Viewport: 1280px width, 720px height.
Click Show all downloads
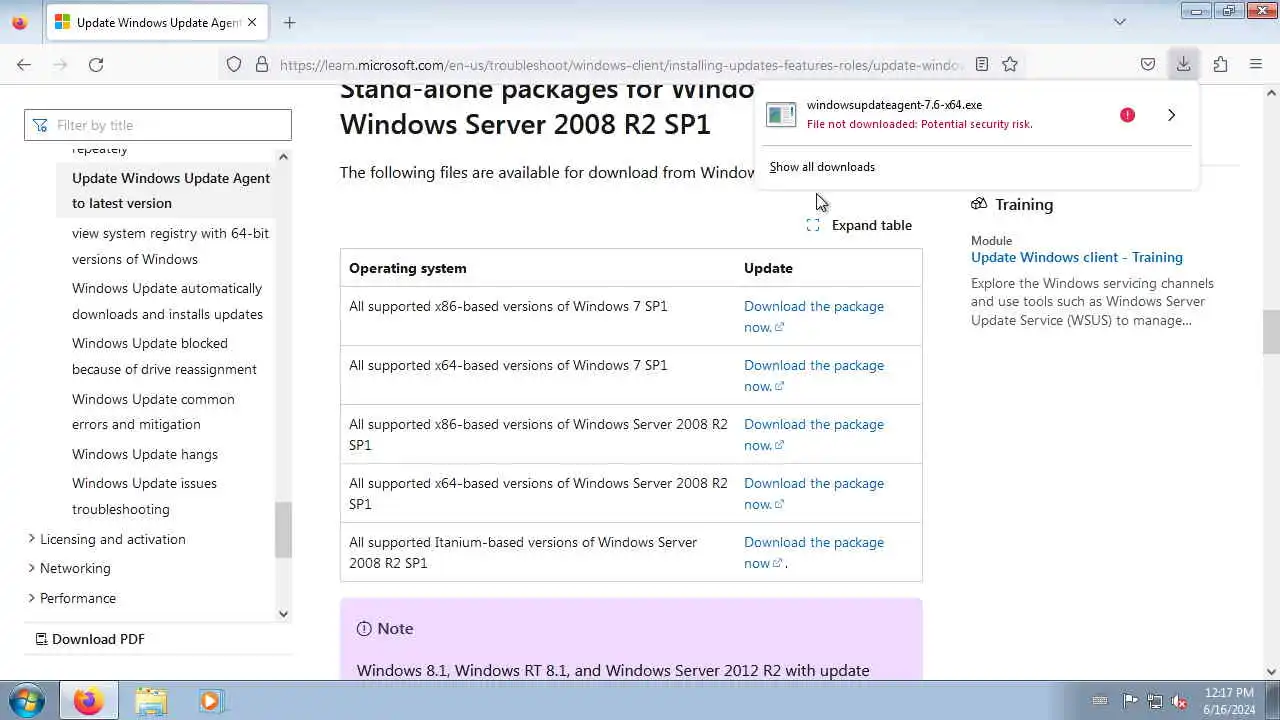click(x=822, y=167)
